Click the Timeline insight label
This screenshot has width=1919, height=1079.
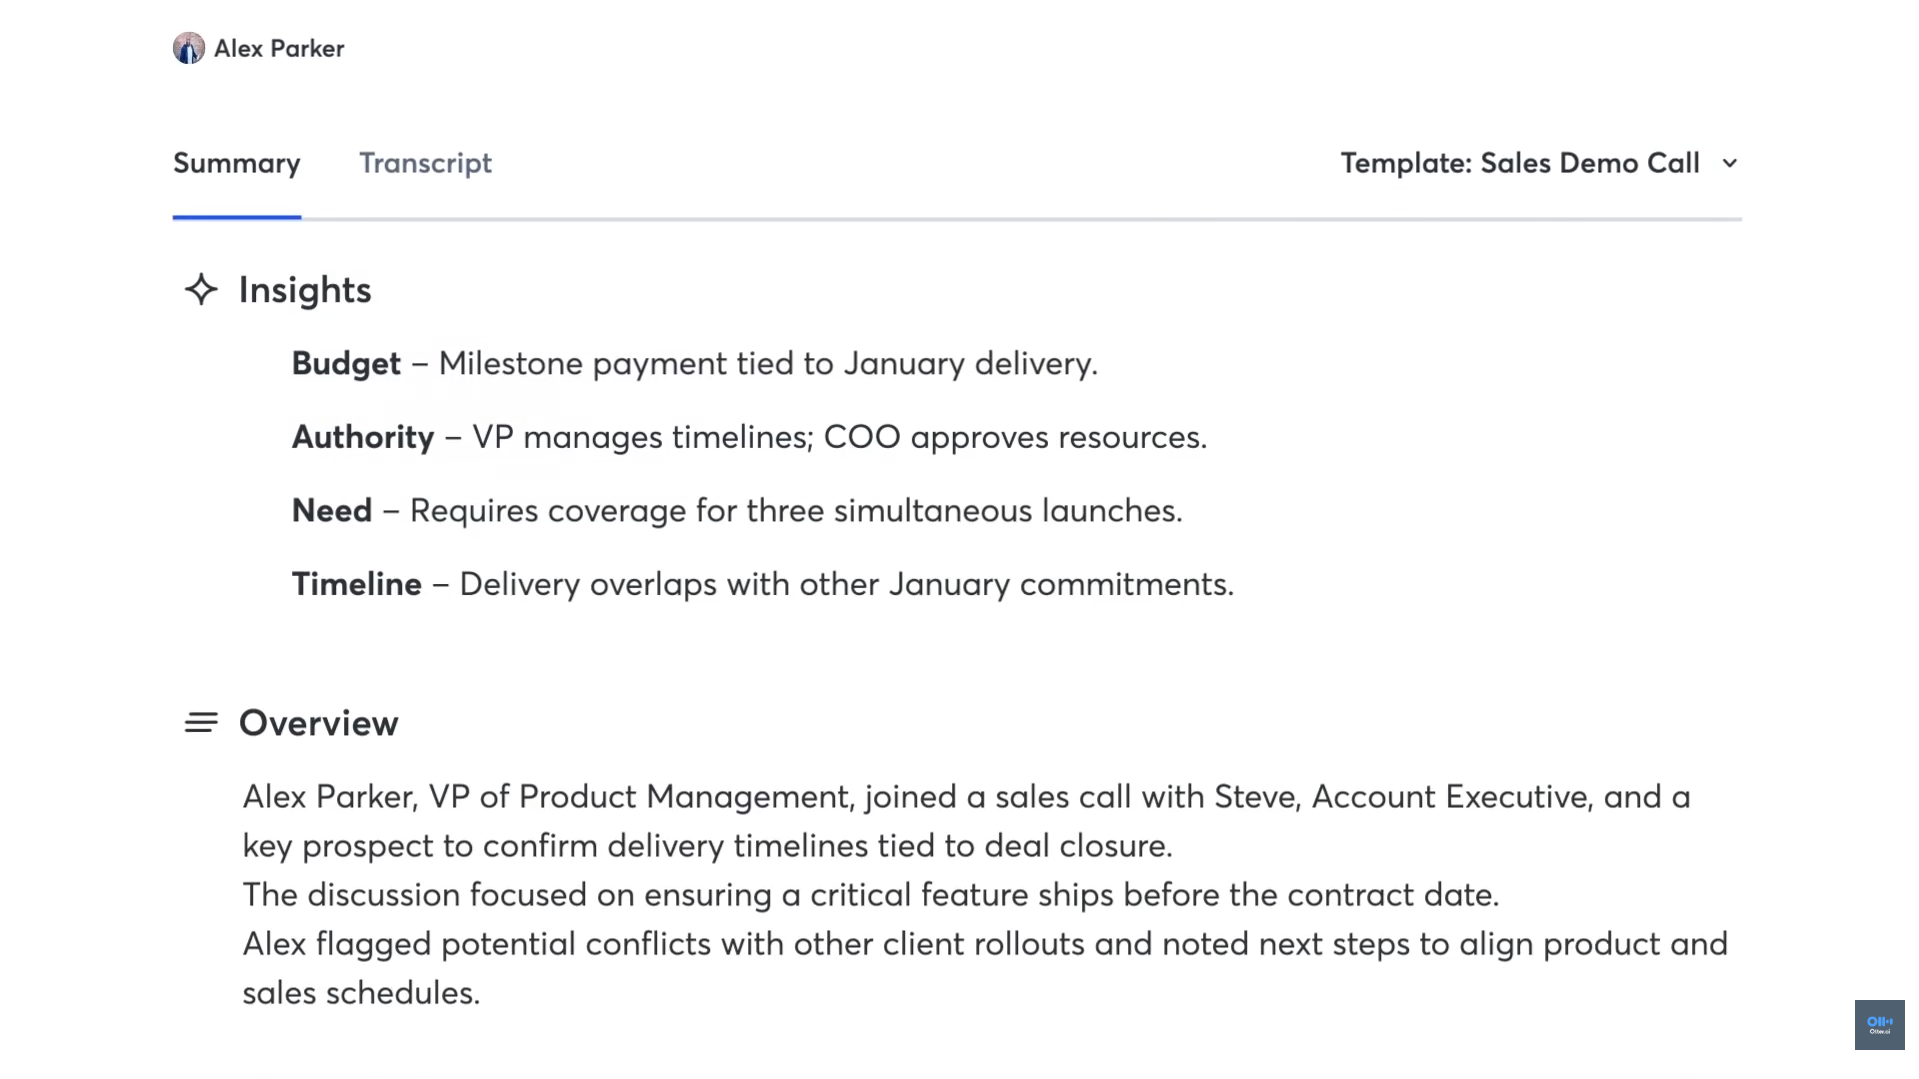pos(357,584)
